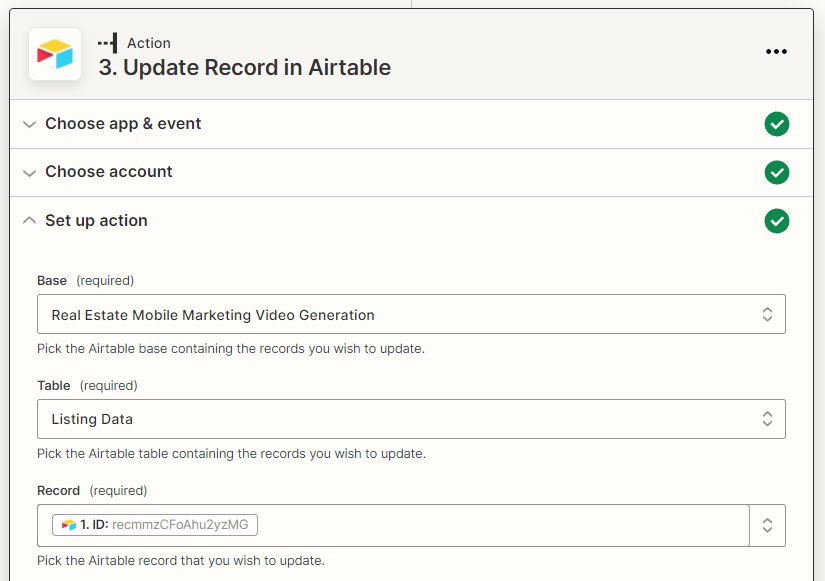Click the green checkmark for Choose app & event
Viewport: 825px width, 581px height.
tap(777, 124)
